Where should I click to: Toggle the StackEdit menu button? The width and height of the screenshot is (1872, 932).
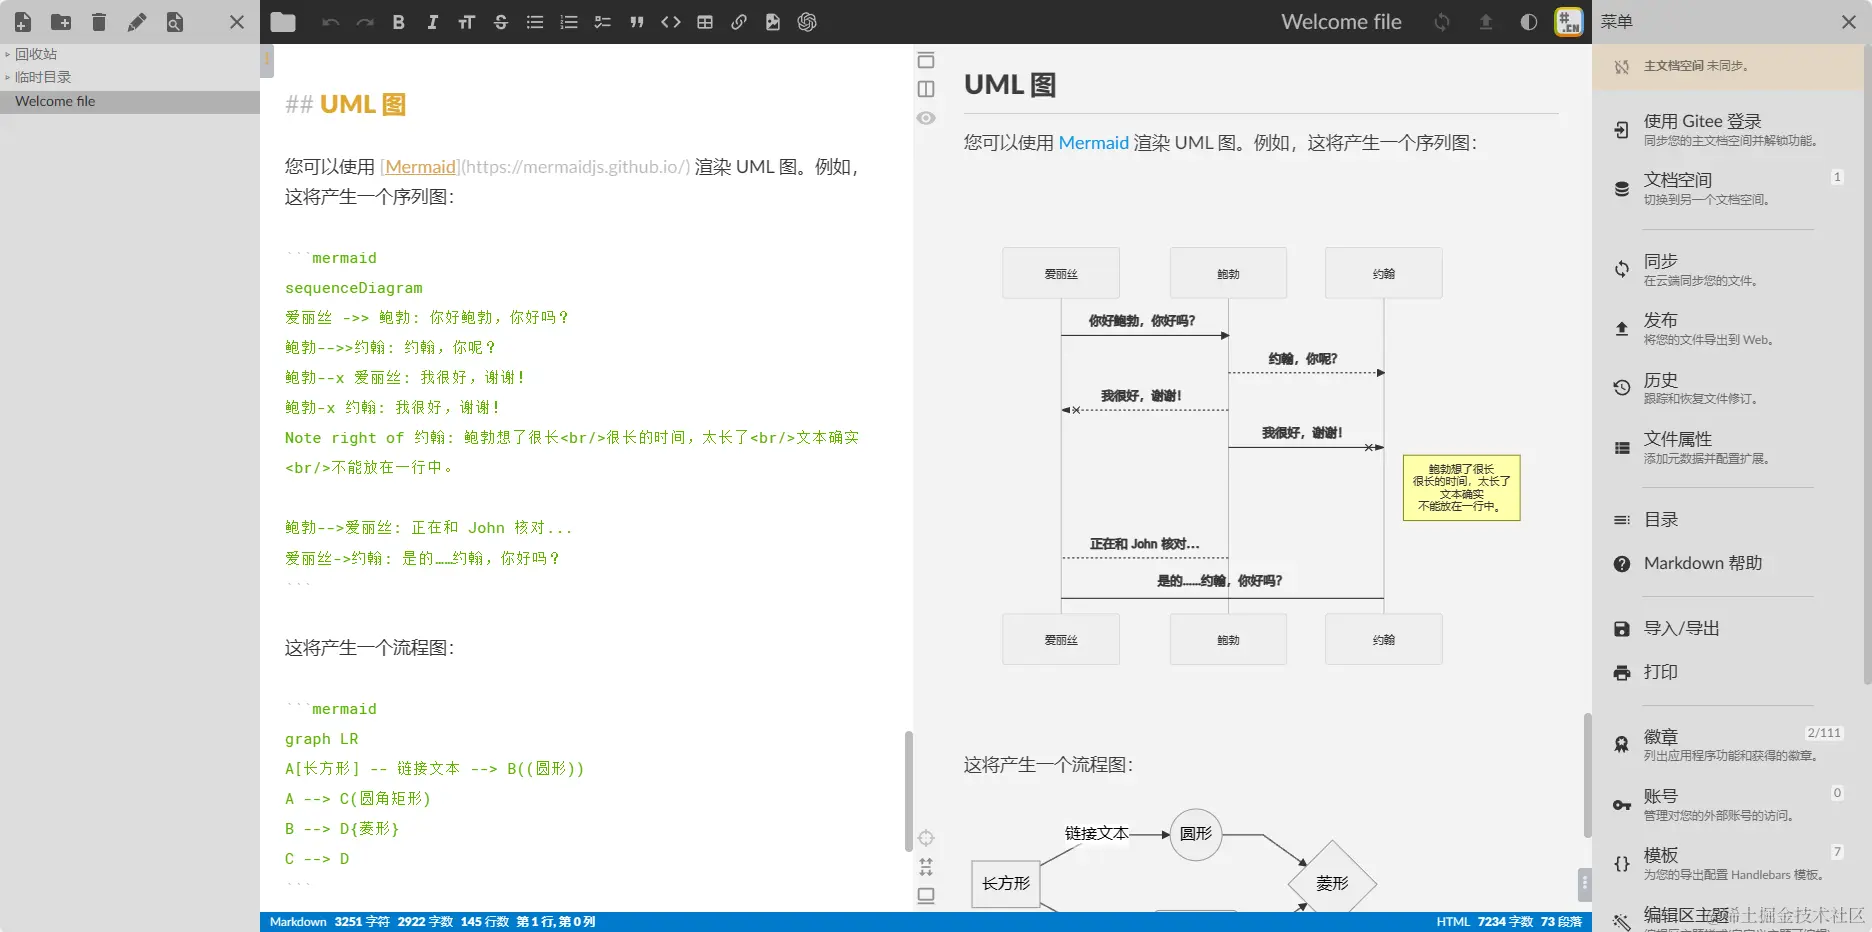(1569, 22)
